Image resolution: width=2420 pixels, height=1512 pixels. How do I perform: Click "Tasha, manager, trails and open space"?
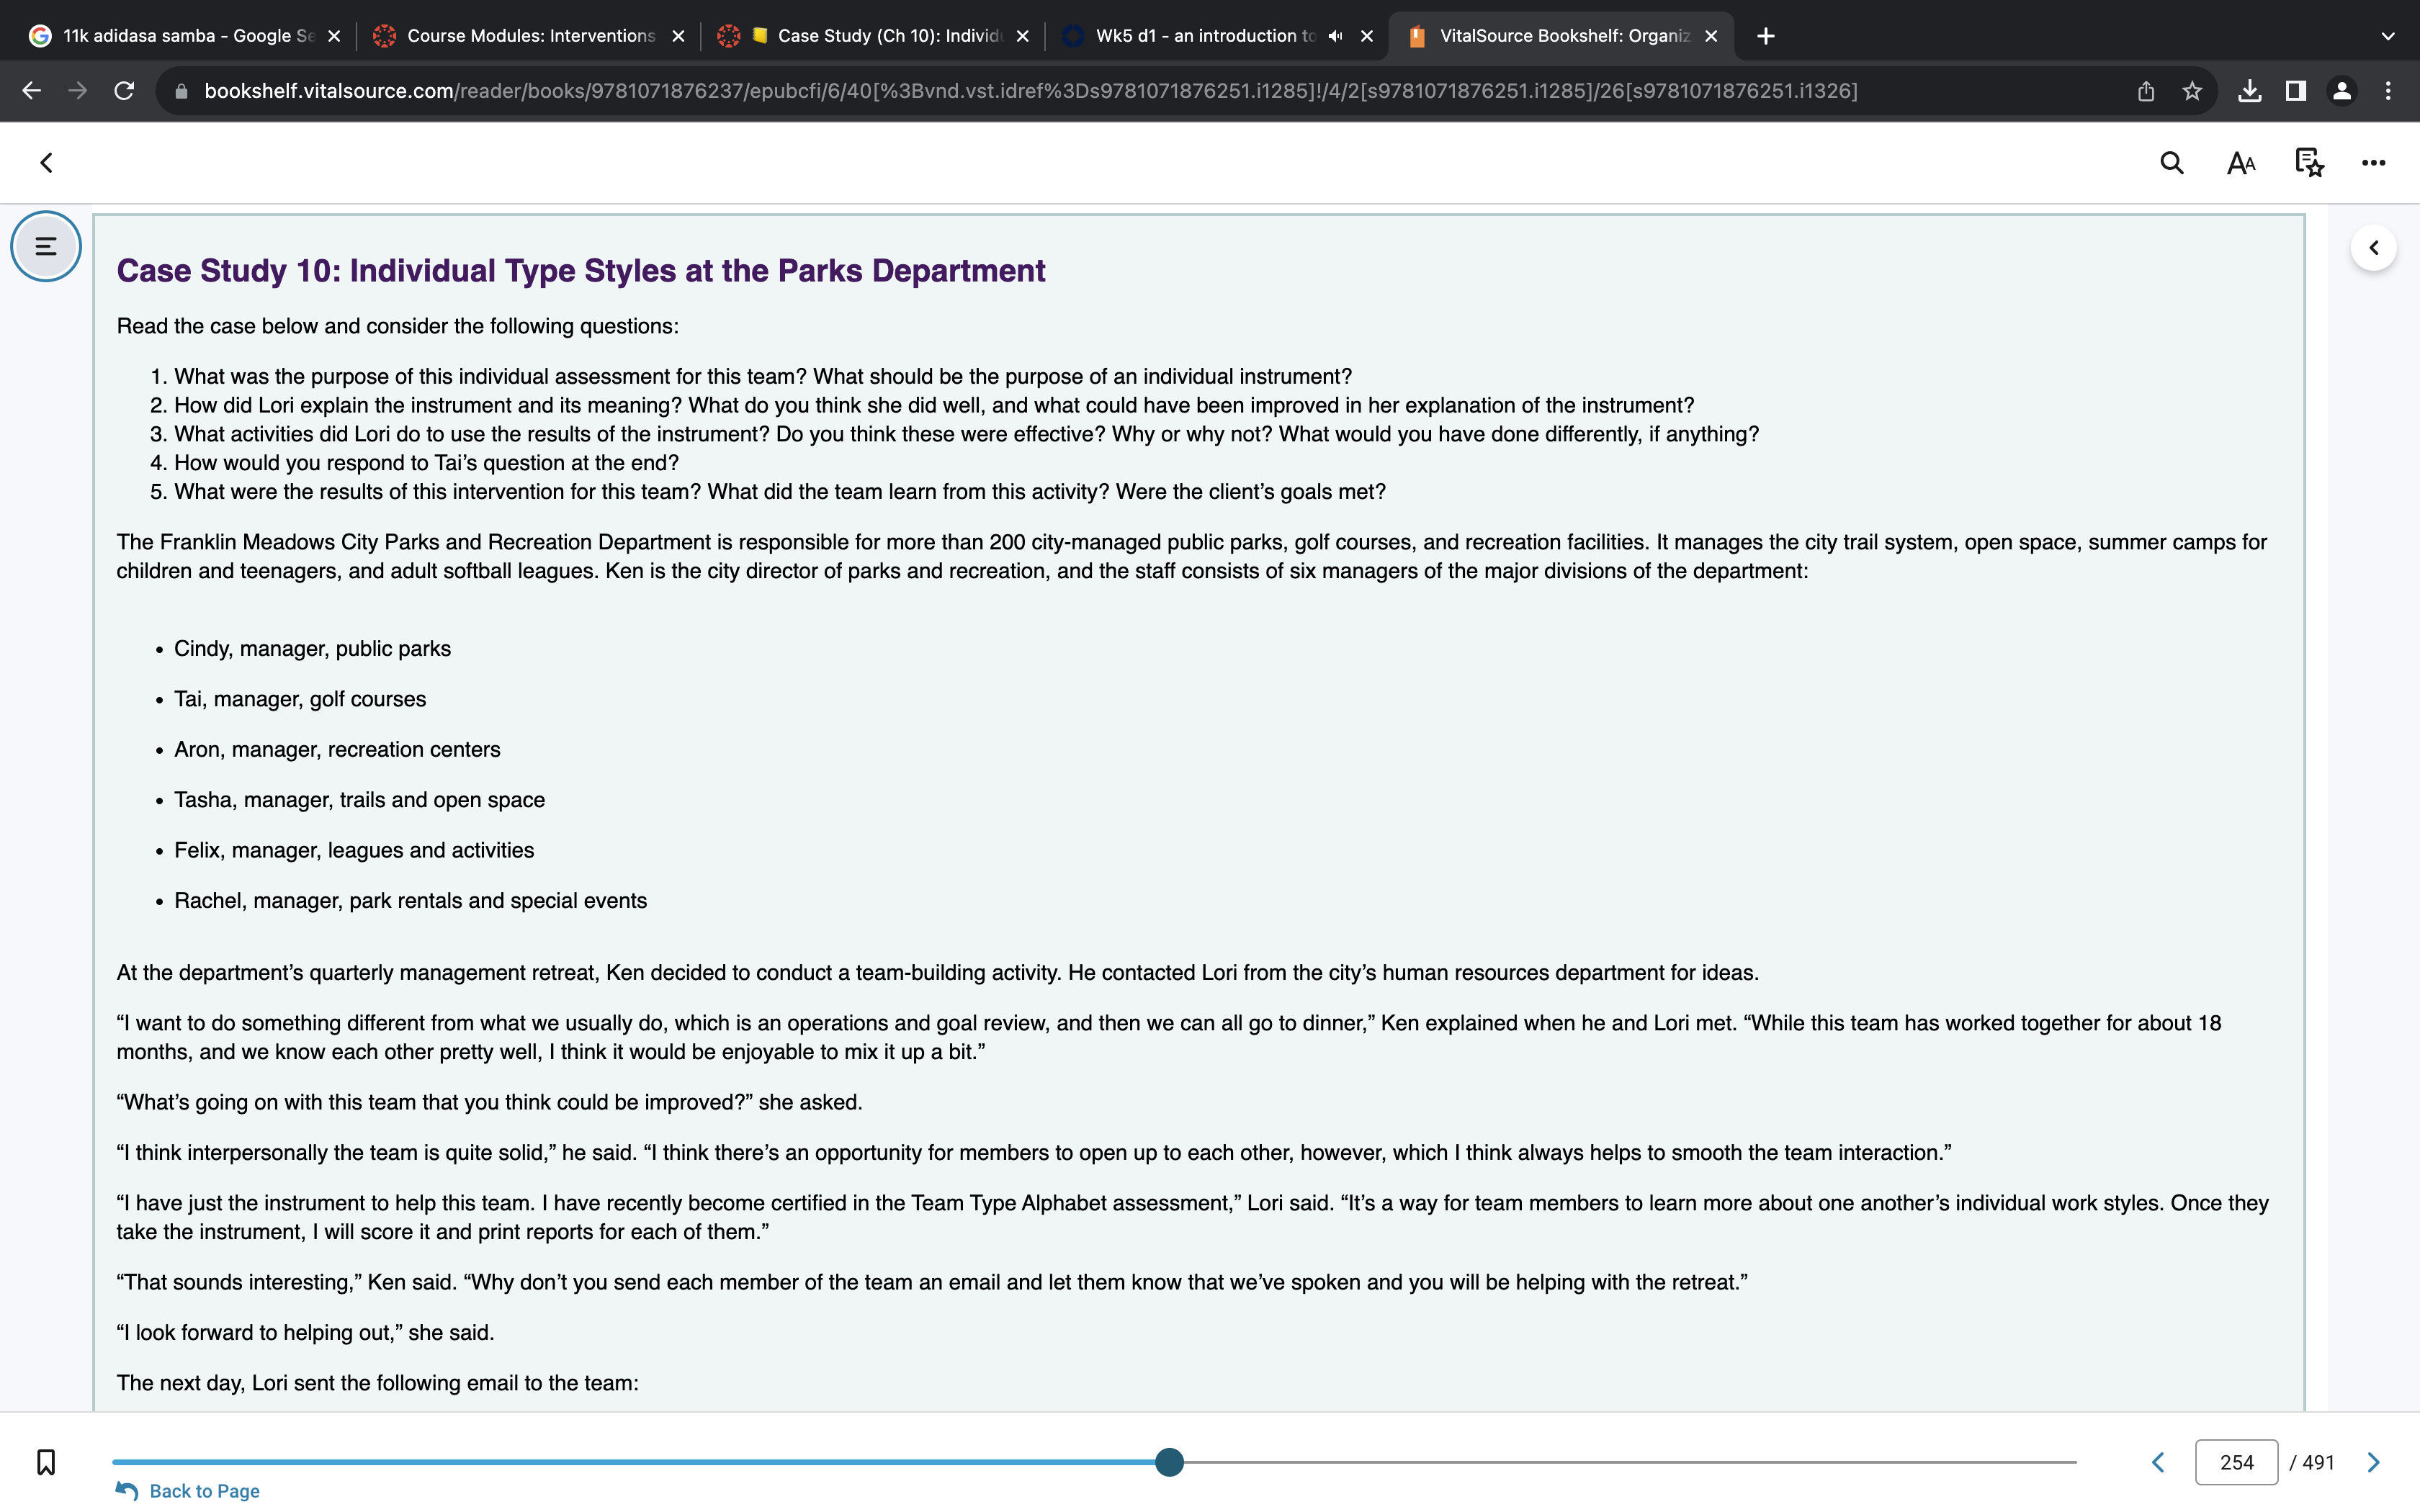point(359,800)
